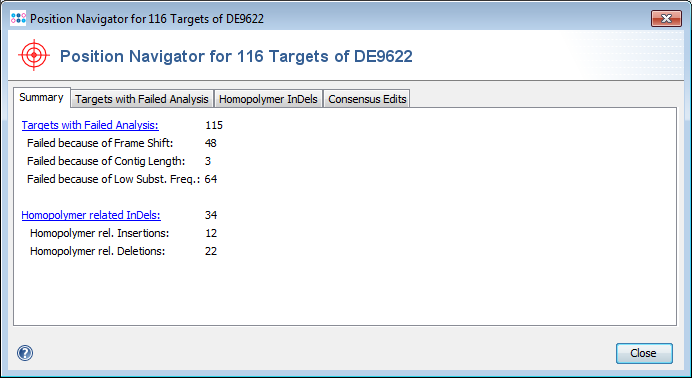The width and height of the screenshot is (692, 378).
Task: Click the Position Navigator header title text
Action: point(236,56)
